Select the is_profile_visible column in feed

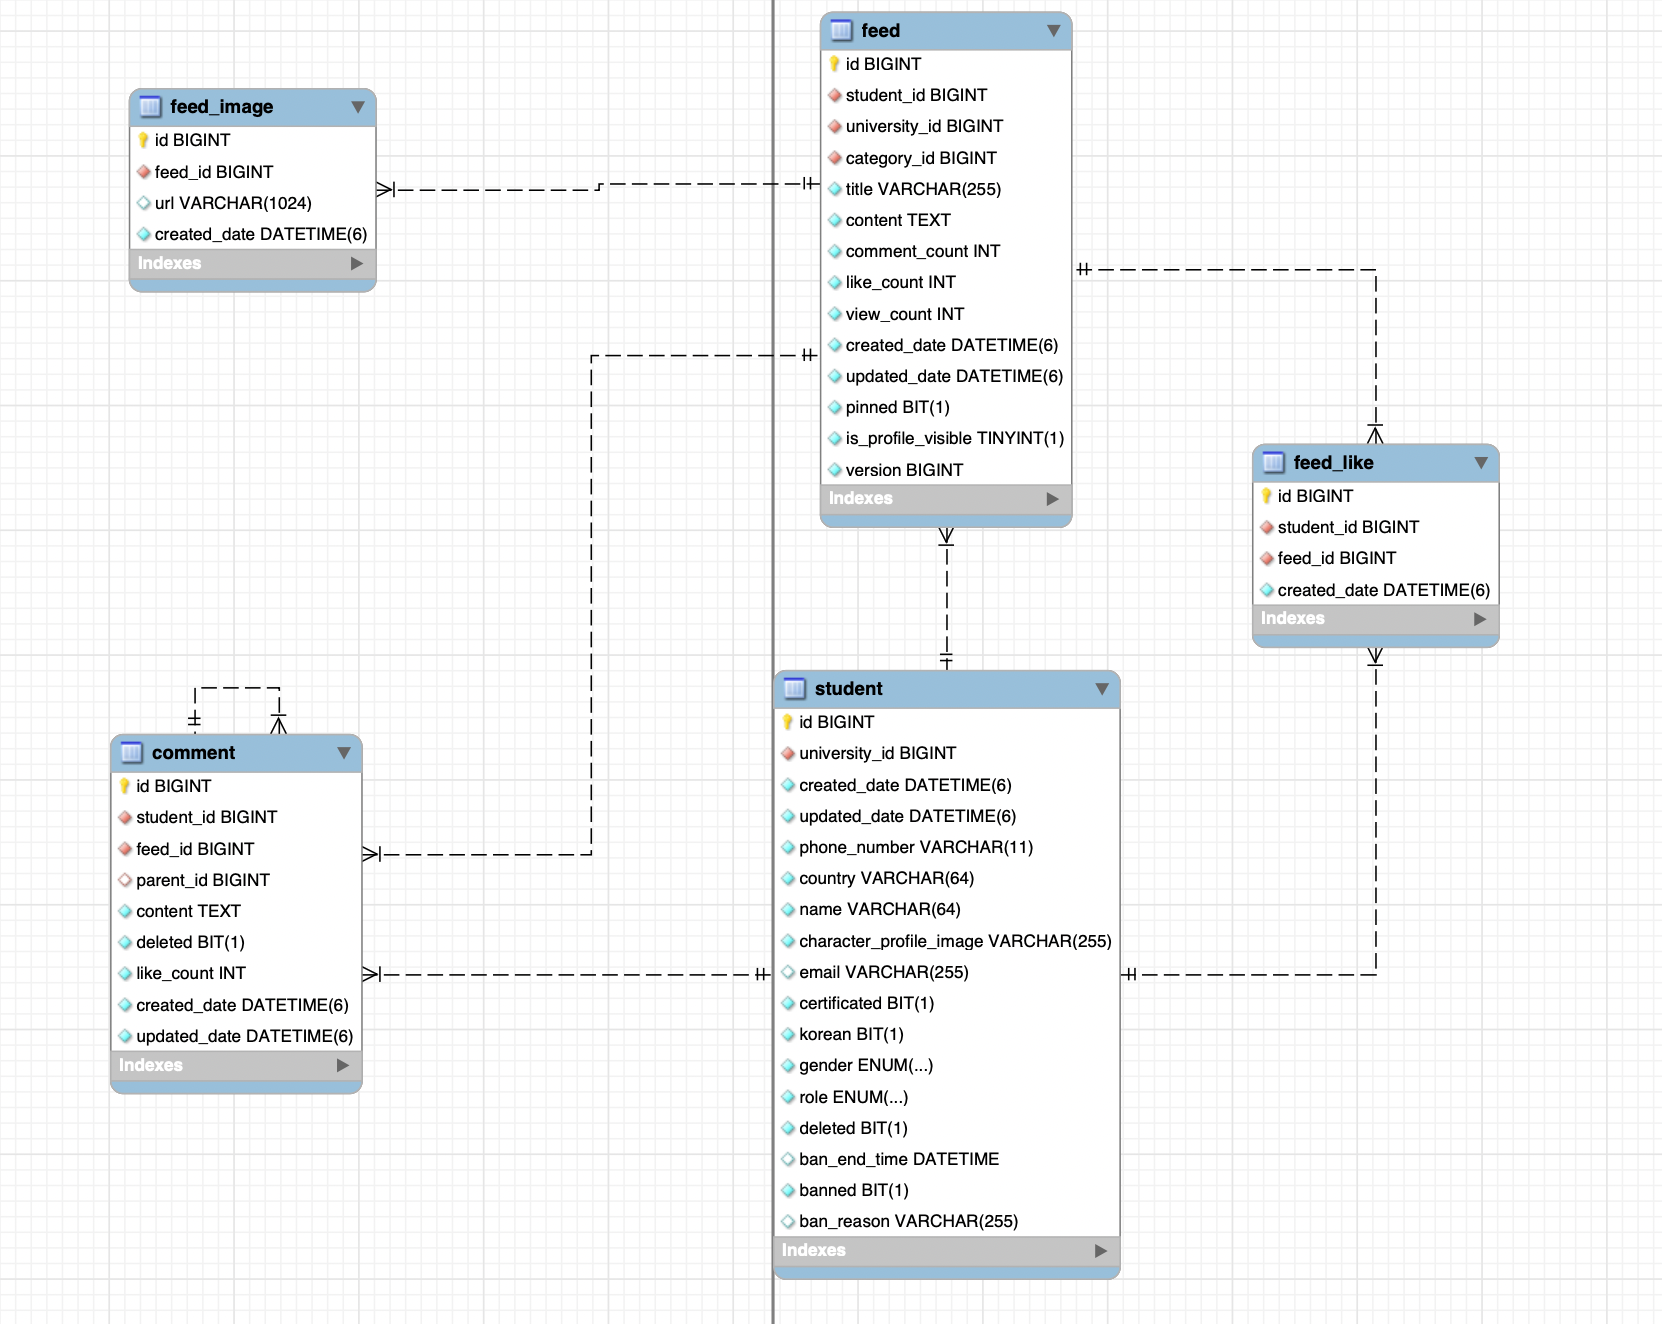[954, 438]
